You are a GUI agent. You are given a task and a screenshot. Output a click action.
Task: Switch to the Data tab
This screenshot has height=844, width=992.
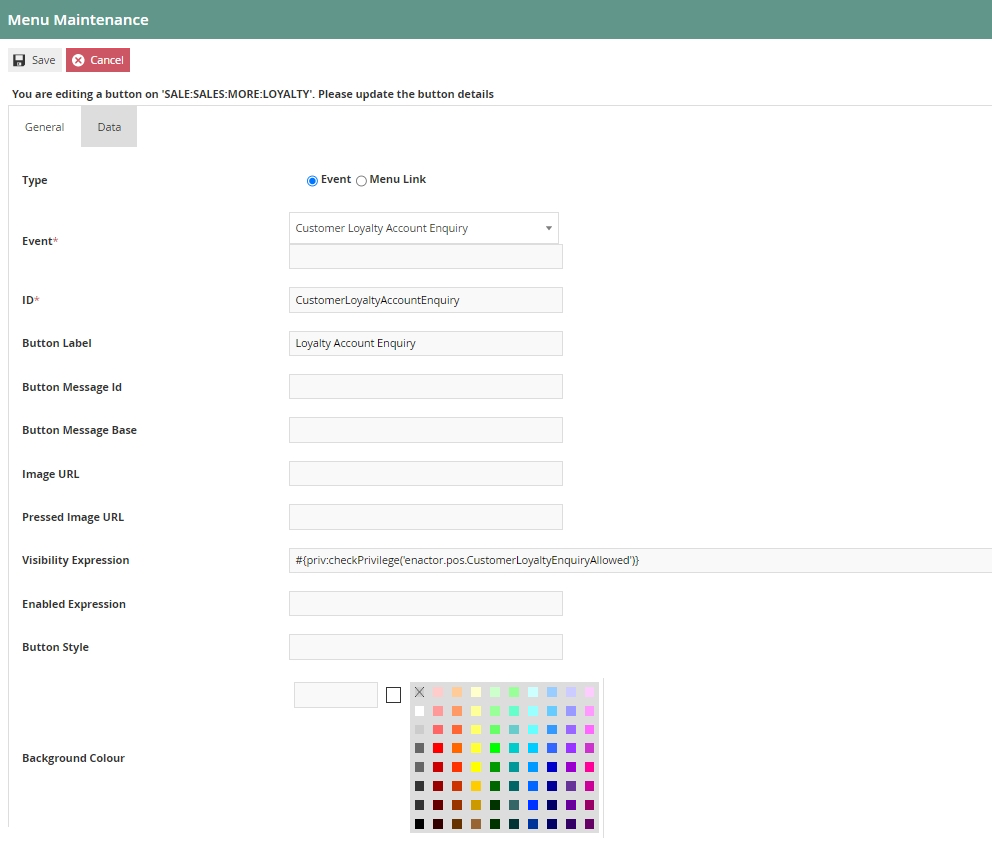[108, 126]
